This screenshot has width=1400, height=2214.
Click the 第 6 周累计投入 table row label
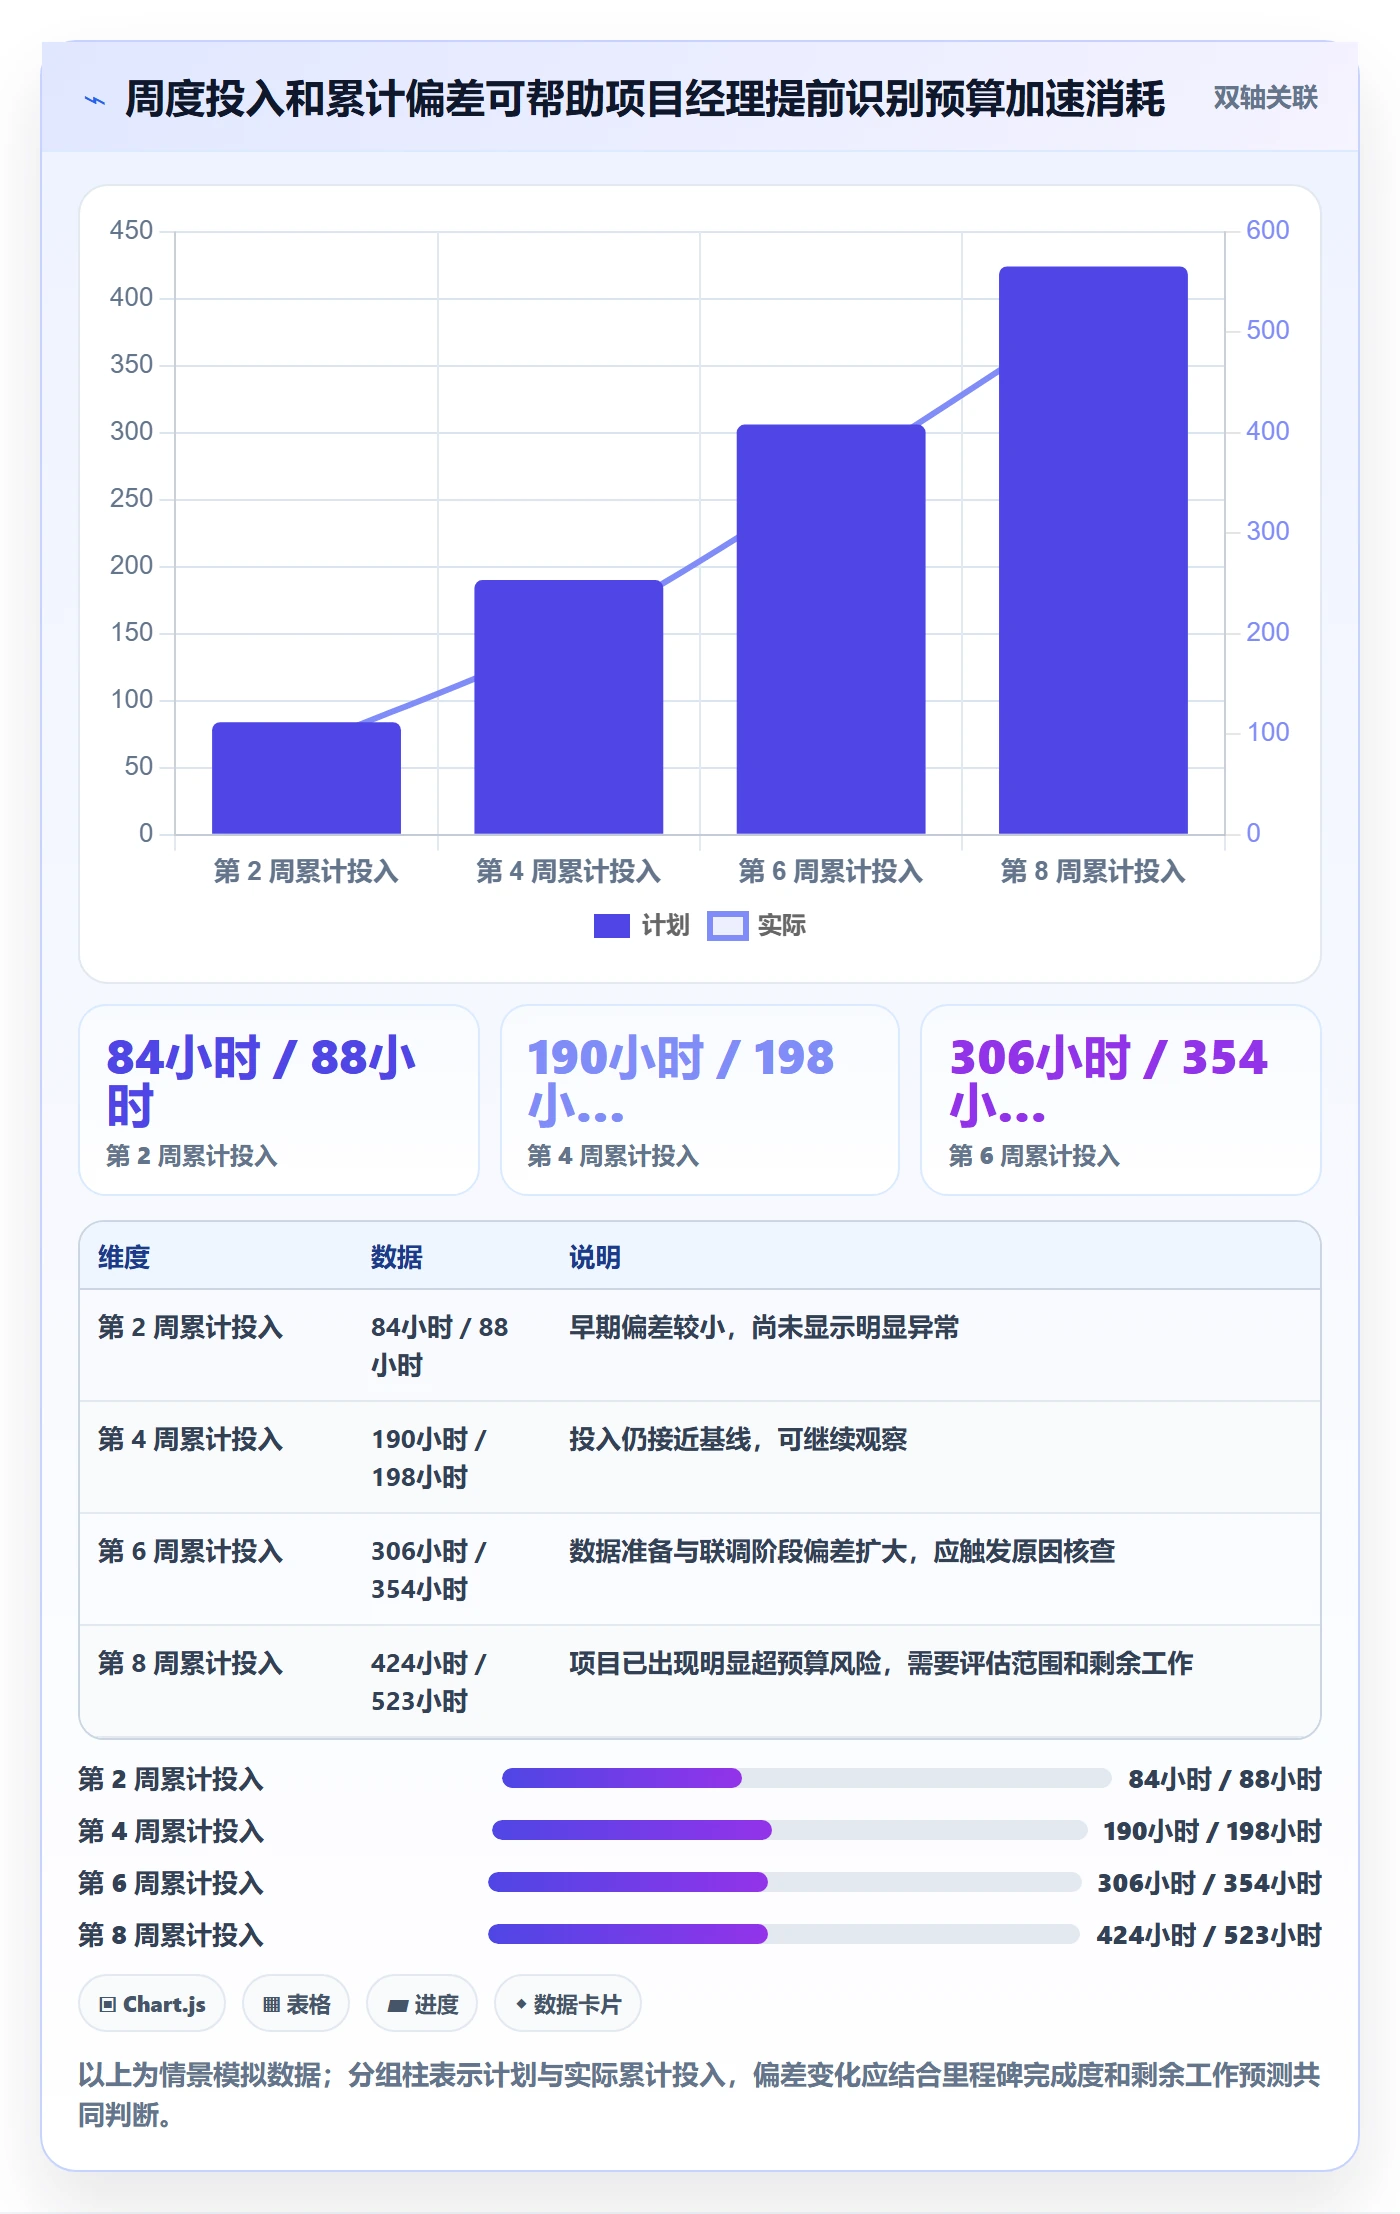191,1551
